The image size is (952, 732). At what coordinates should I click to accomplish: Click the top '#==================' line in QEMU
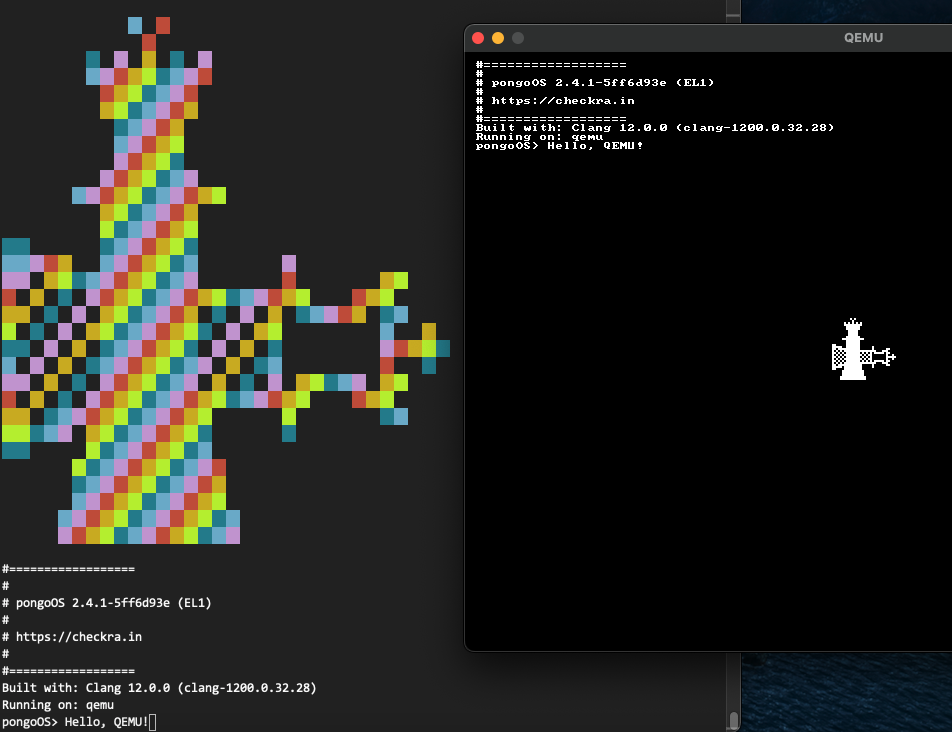click(551, 65)
